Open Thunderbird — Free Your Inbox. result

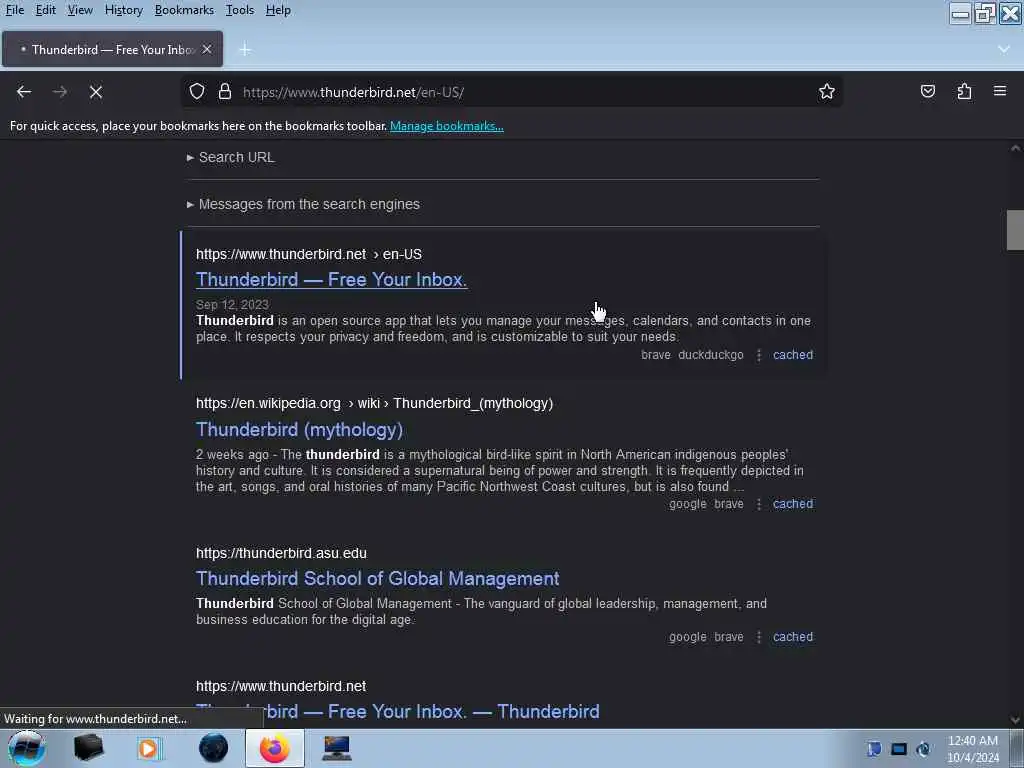332,280
